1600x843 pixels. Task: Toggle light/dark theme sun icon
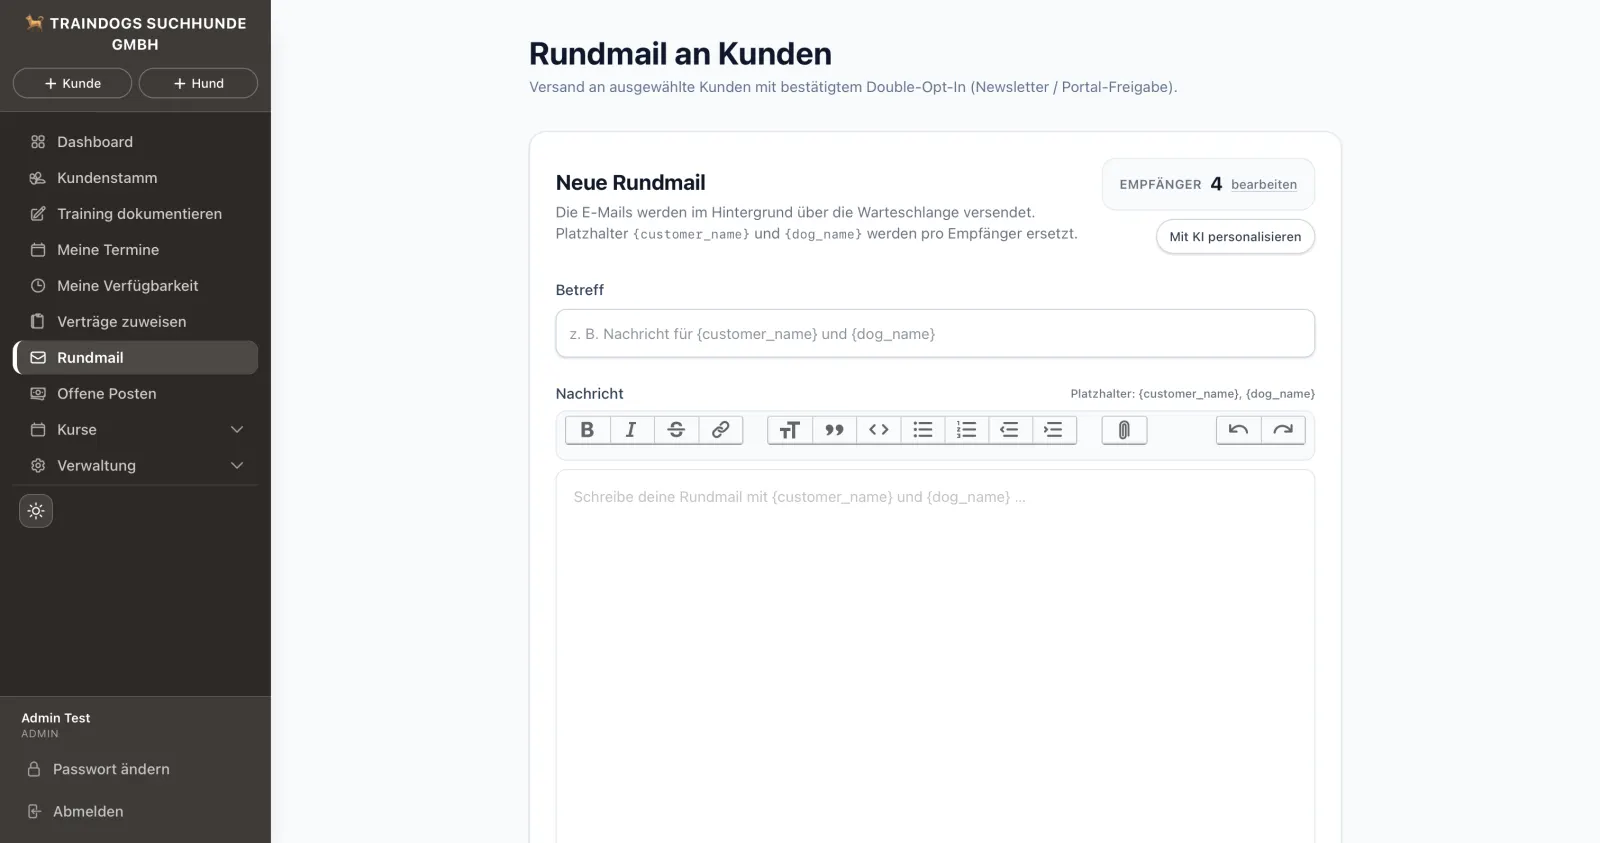(36, 511)
